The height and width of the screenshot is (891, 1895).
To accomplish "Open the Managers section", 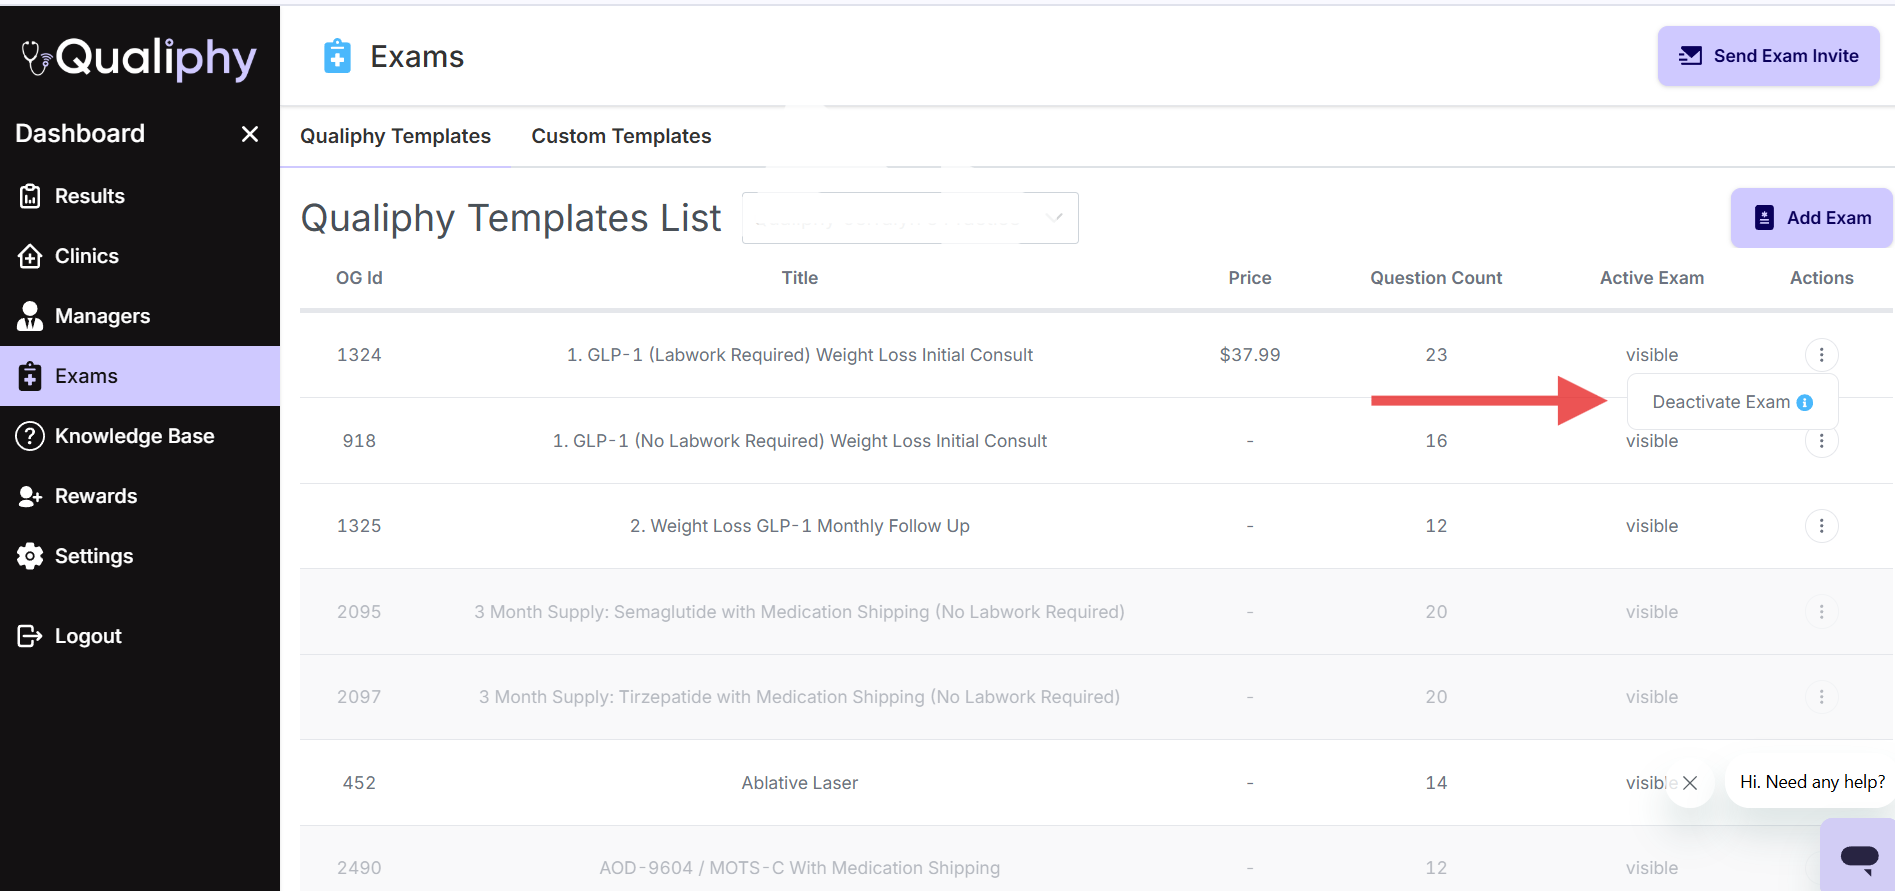I will click(x=140, y=316).
